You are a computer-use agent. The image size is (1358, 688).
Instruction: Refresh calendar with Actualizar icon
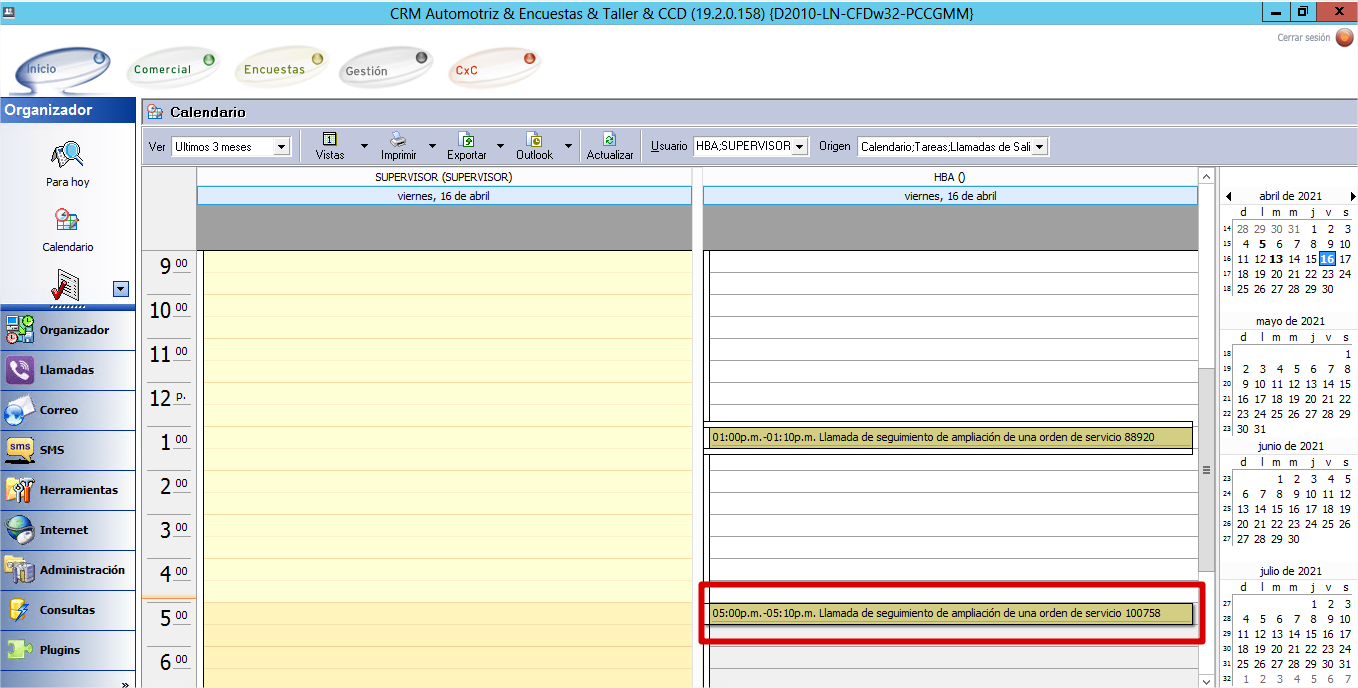click(609, 140)
